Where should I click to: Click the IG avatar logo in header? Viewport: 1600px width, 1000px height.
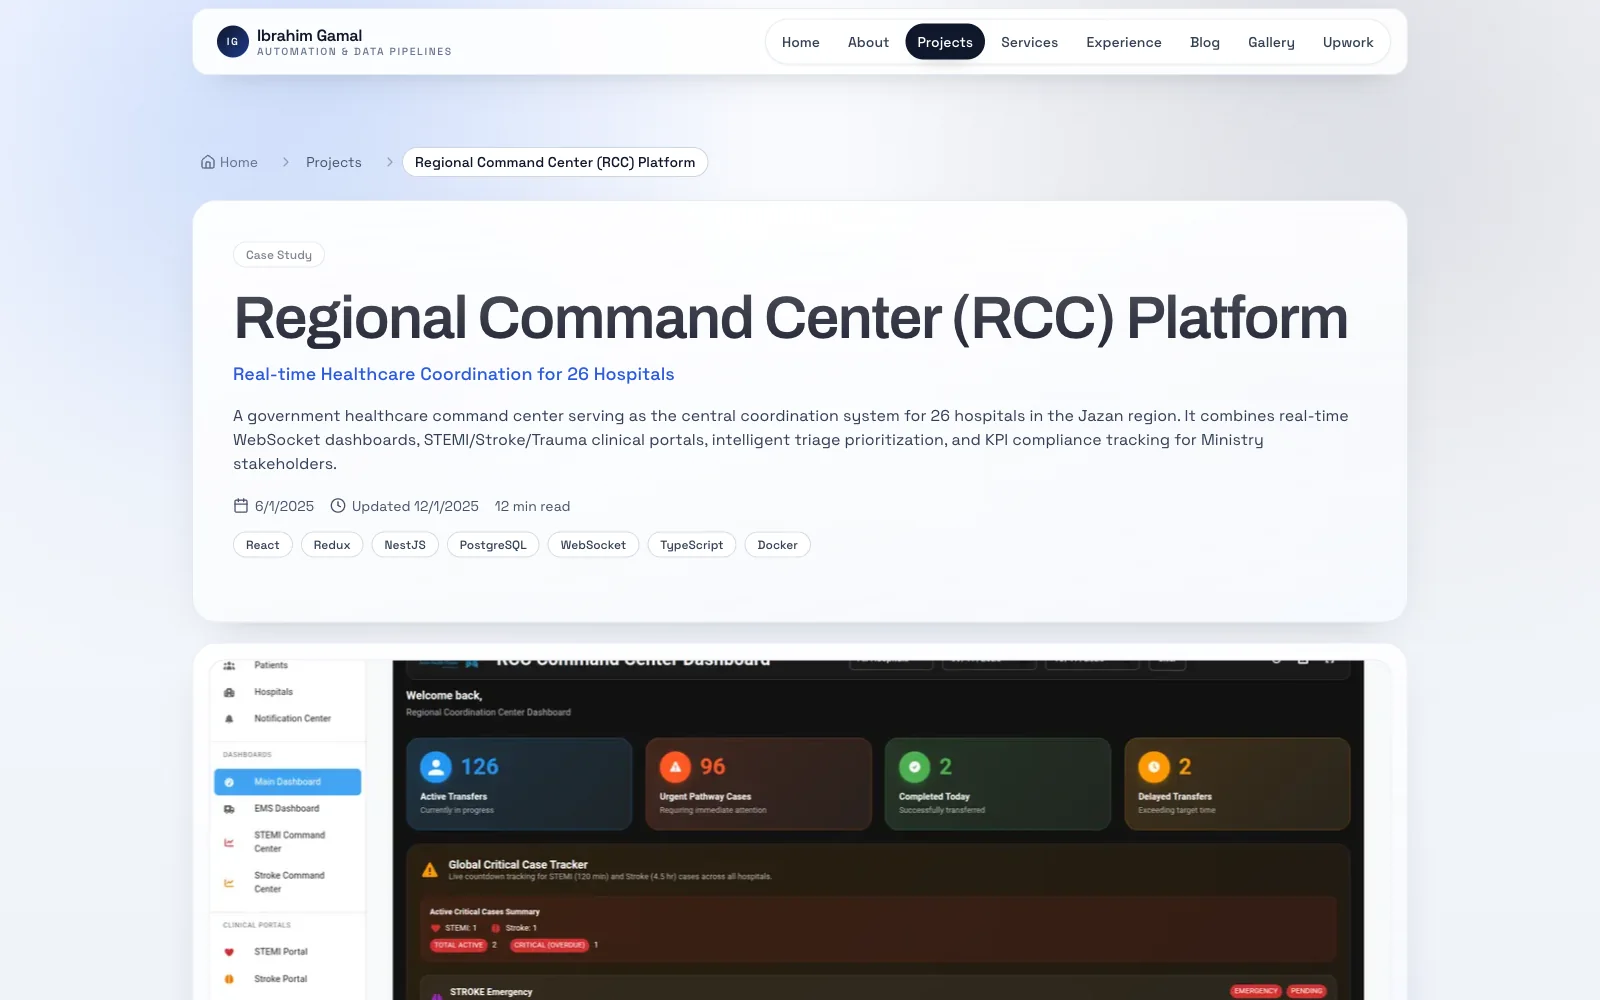click(232, 41)
